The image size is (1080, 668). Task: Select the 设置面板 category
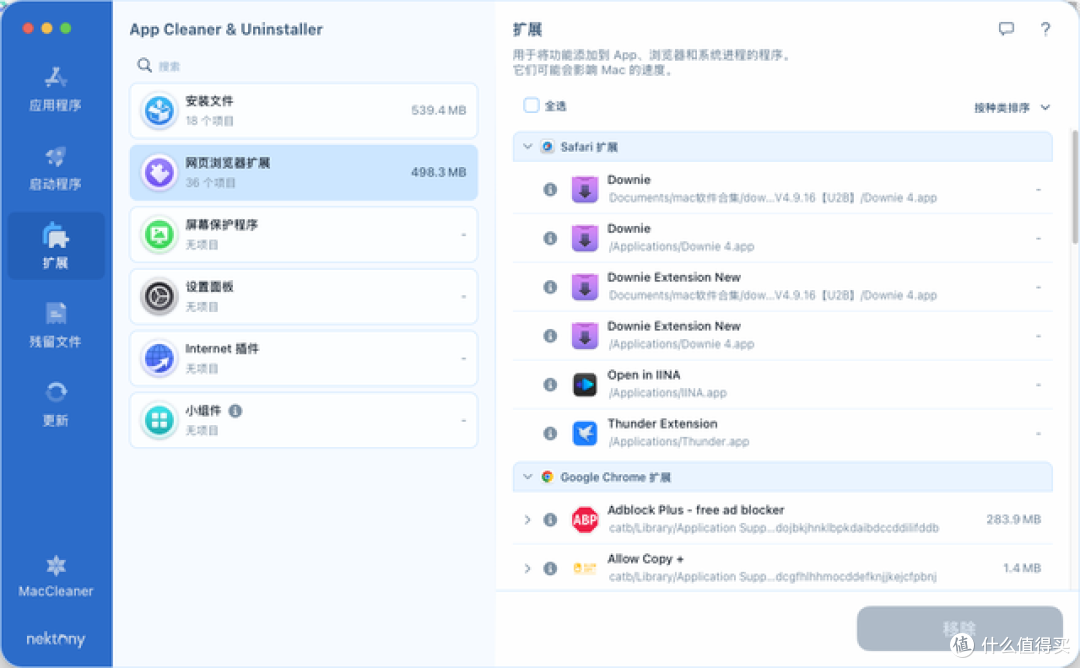tap(303, 296)
